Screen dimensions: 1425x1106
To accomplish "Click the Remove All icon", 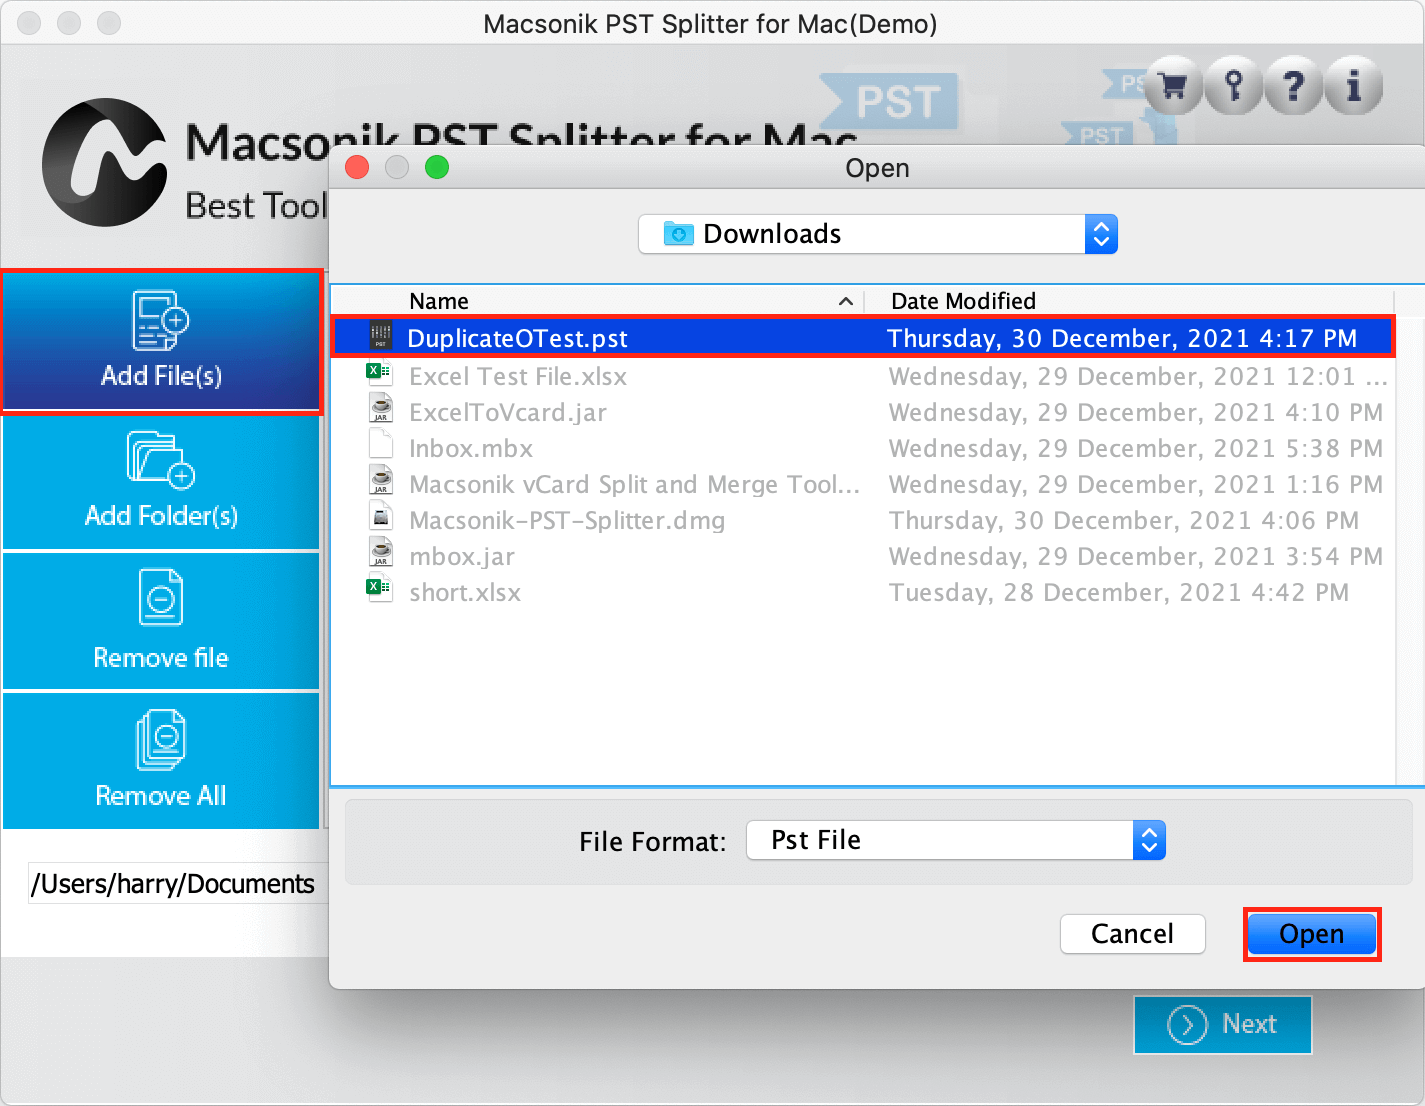I will coord(158,740).
